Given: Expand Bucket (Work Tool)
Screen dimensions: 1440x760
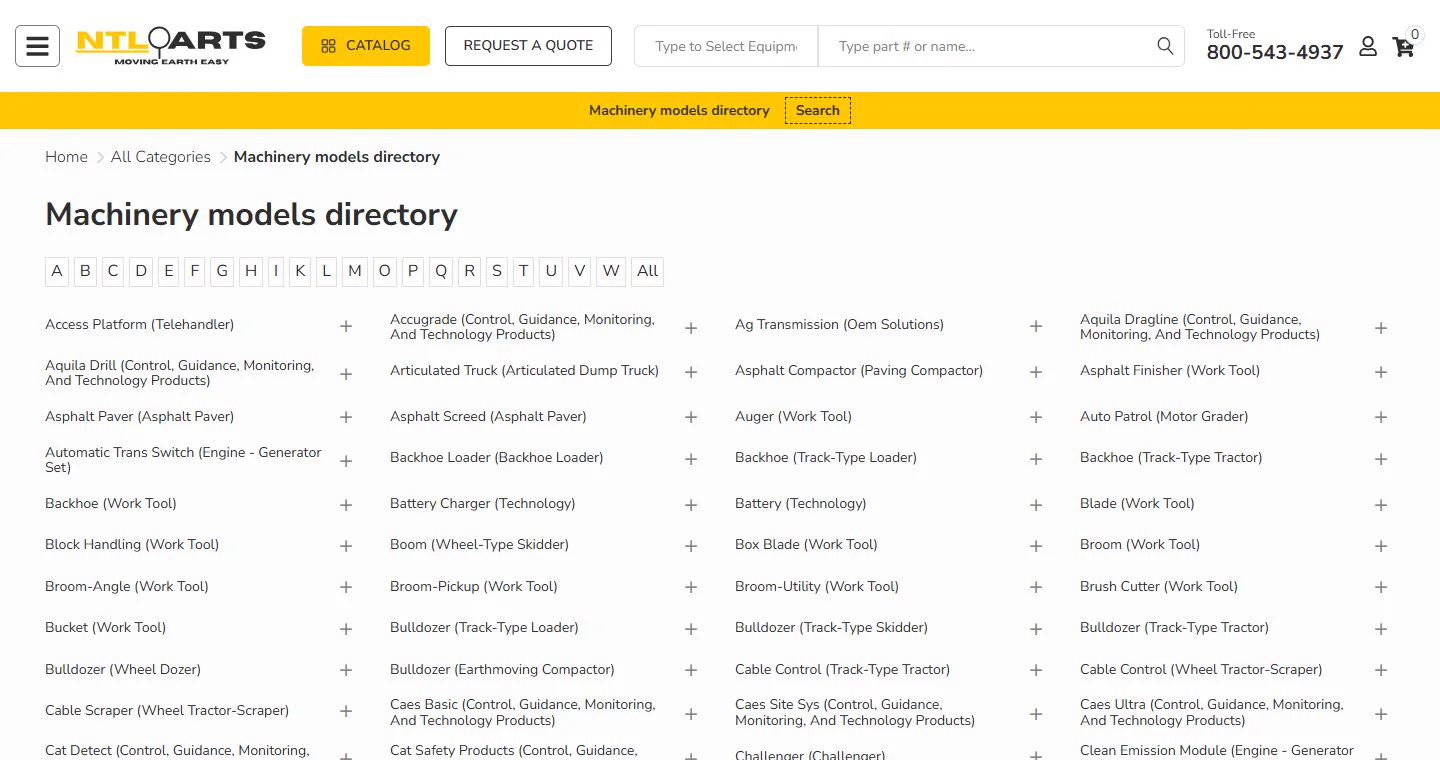Looking at the screenshot, I should [346, 629].
